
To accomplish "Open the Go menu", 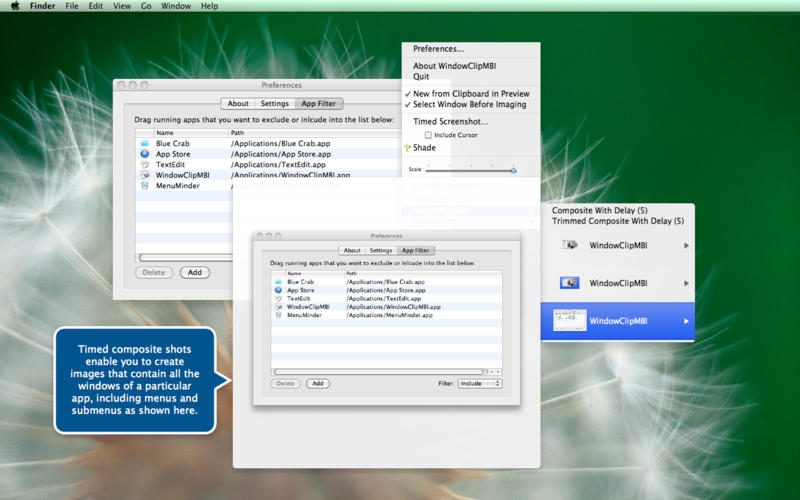I will click(146, 6).
